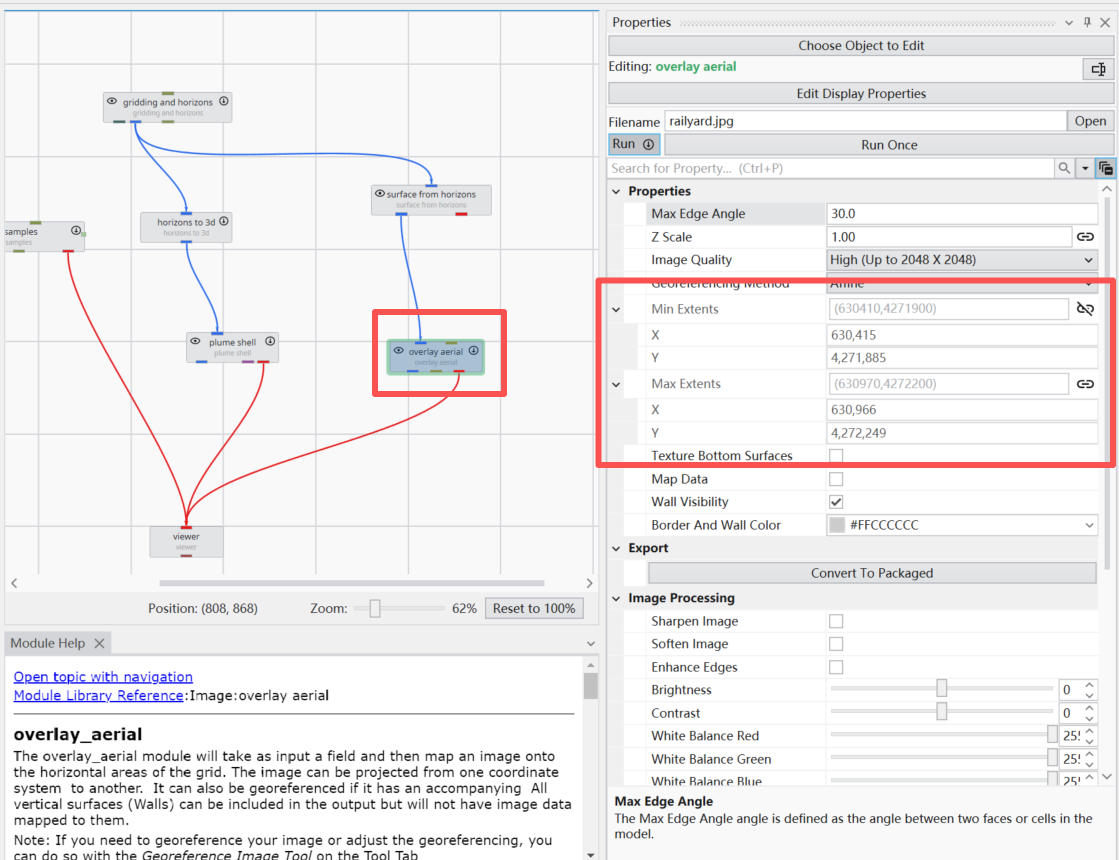This screenshot has height=860, width=1119.
Task: Click the Brightness slider handle
Action: pos(942,690)
